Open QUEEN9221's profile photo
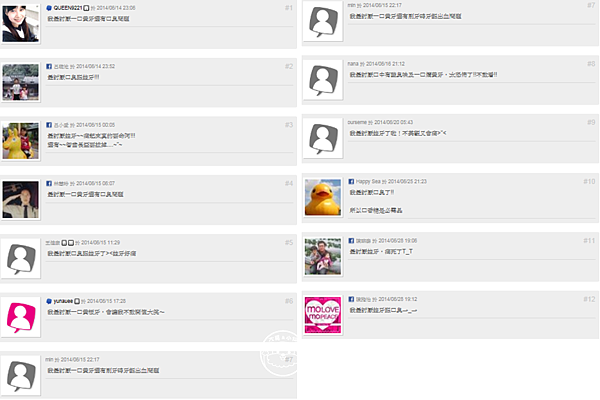 pos(20,24)
